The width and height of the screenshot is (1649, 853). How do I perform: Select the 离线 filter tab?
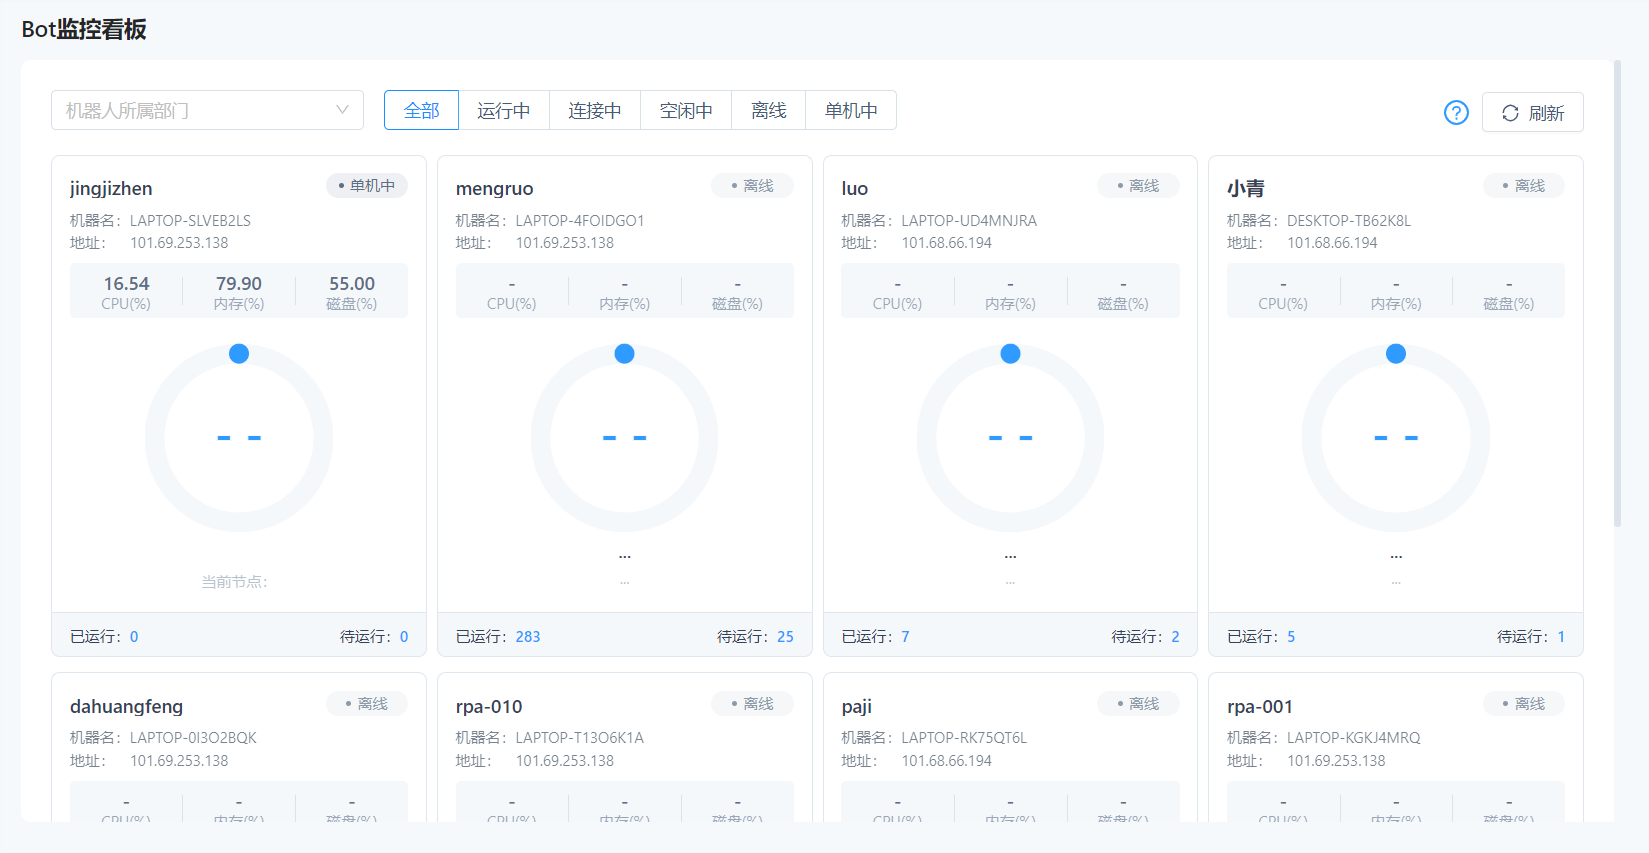click(768, 110)
